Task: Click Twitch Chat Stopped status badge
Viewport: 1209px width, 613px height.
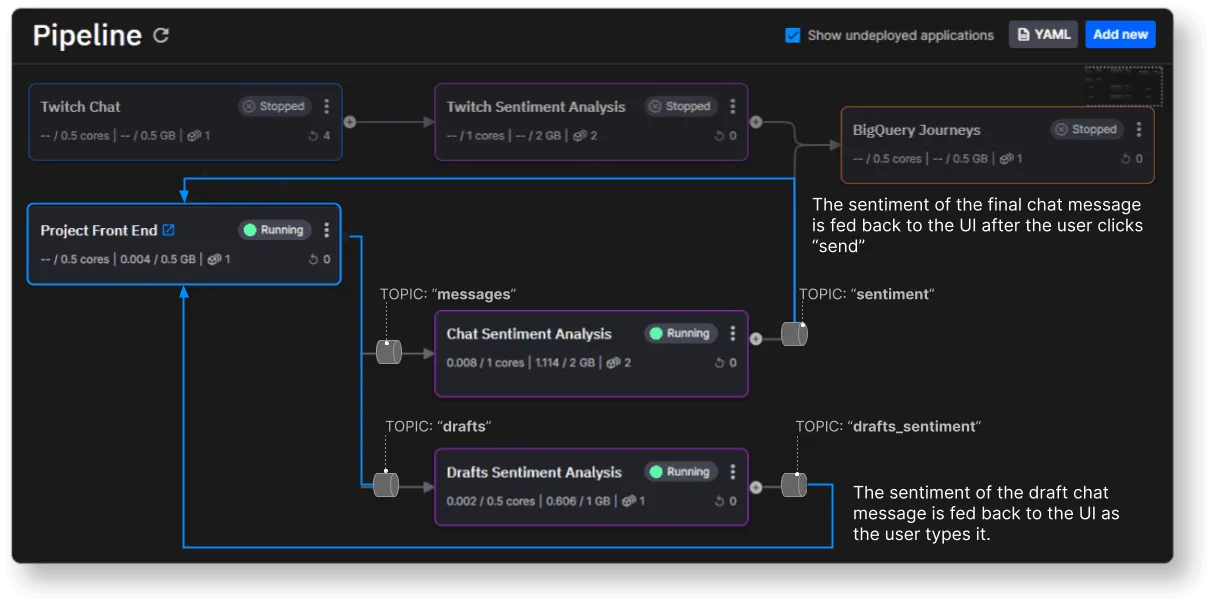Action: click(x=274, y=106)
